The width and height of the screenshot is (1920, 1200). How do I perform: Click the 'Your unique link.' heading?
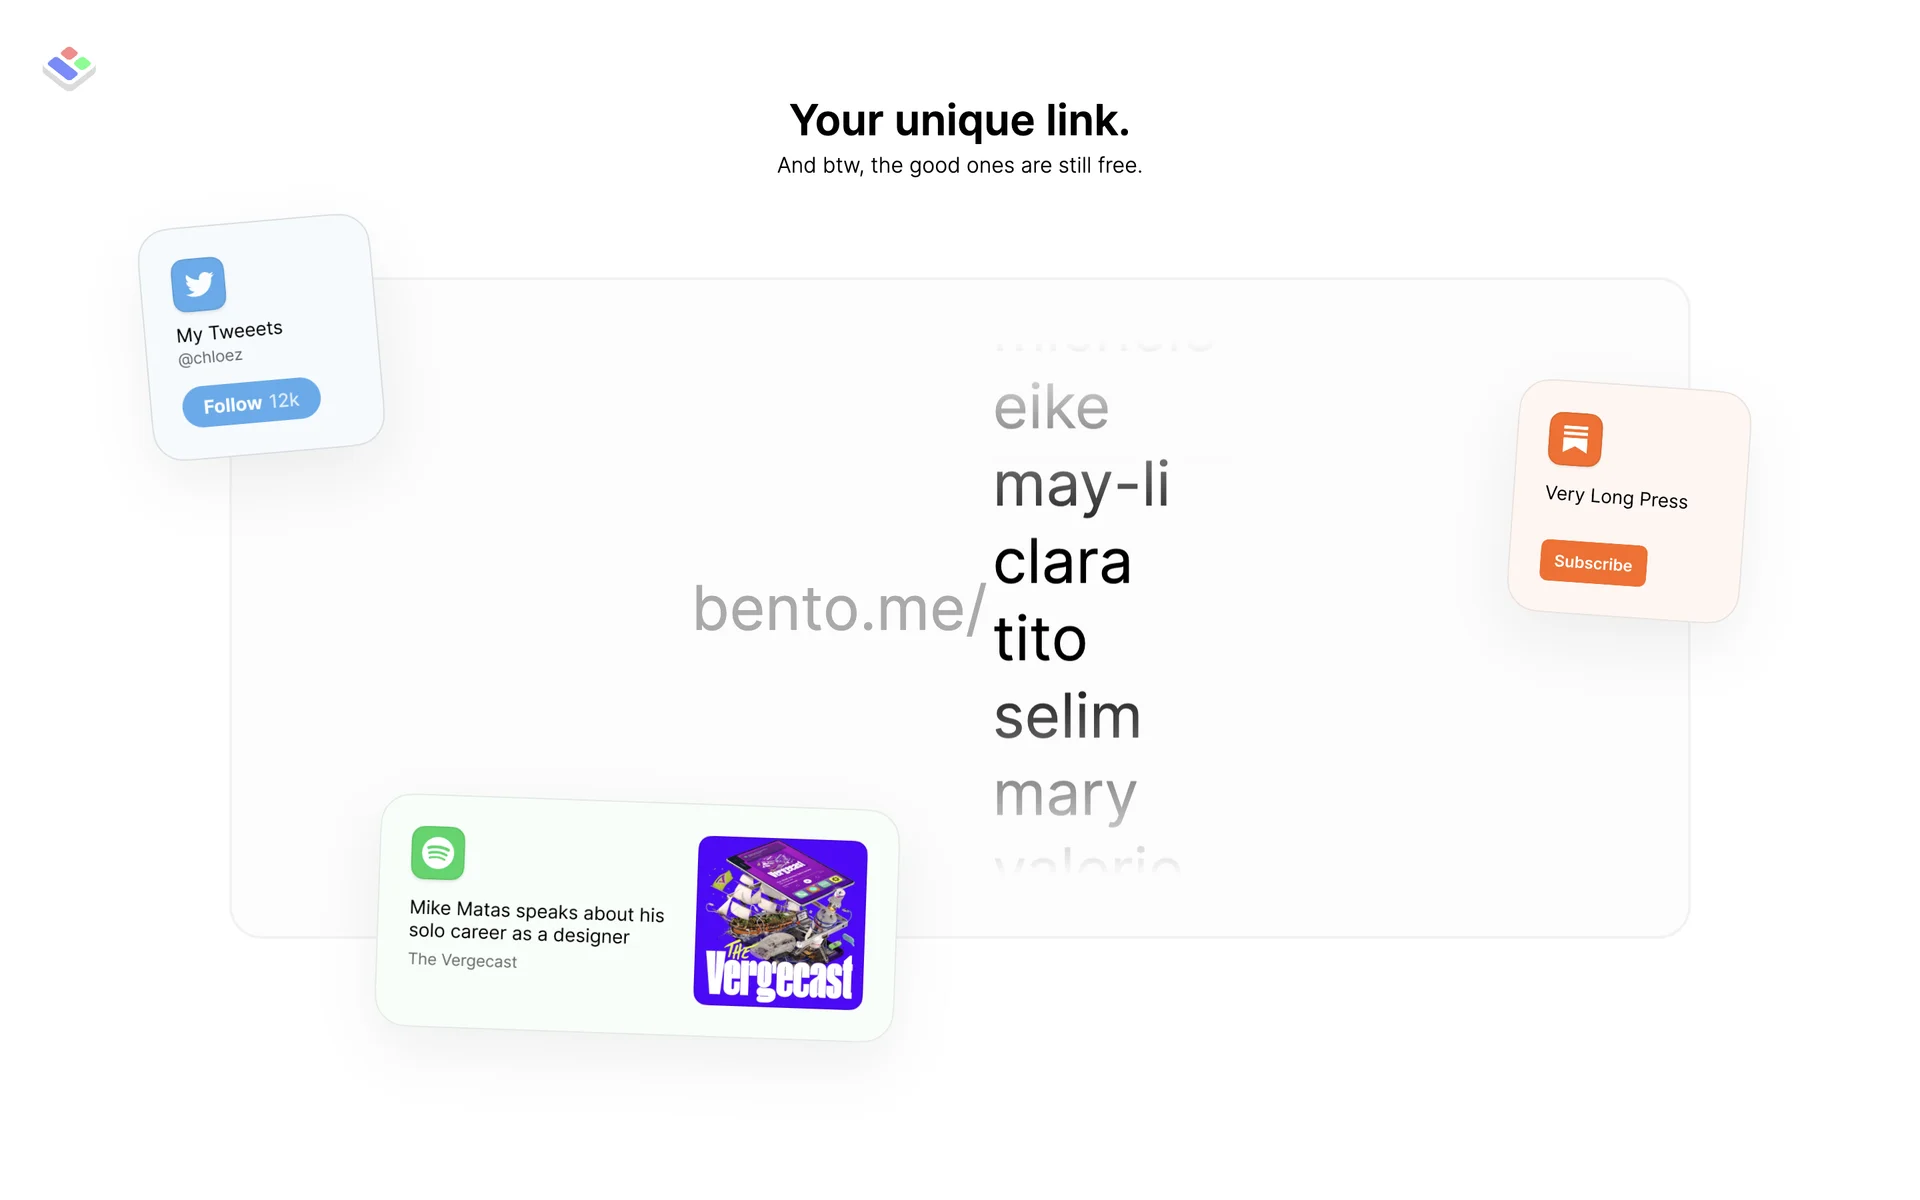click(x=959, y=121)
